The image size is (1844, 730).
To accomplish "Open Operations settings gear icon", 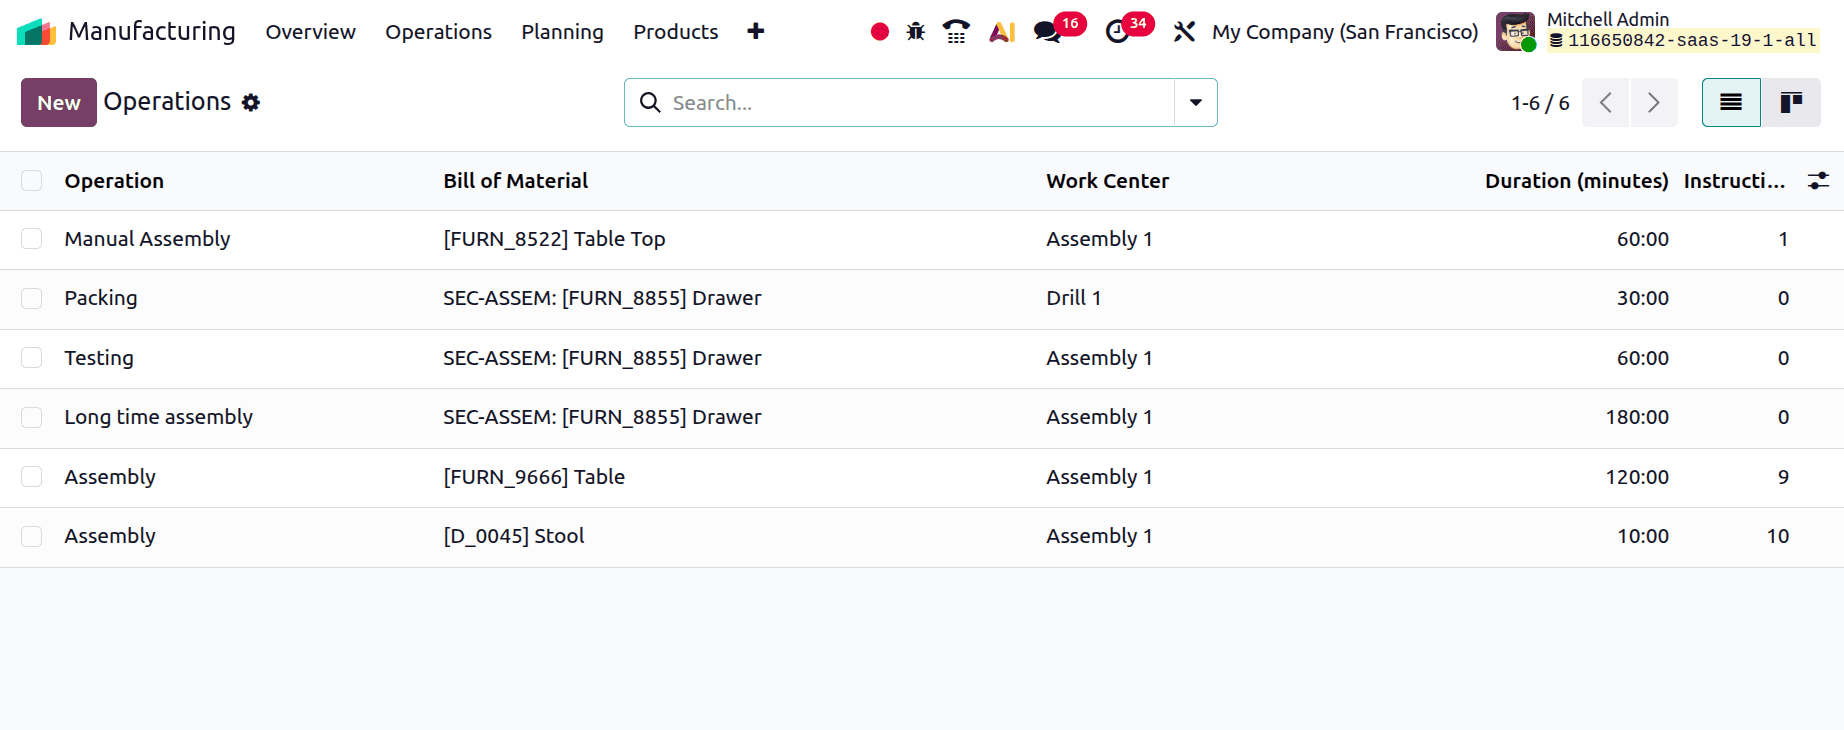I will pyautogui.click(x=251, y=102).
